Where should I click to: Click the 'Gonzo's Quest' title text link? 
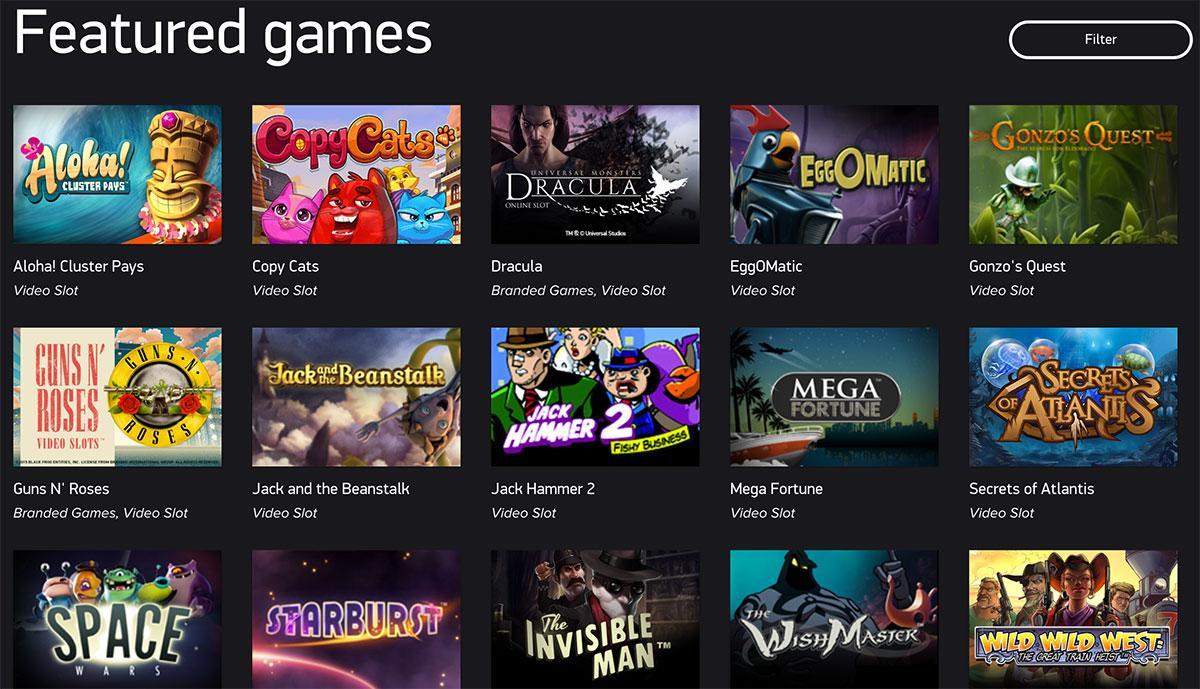[x=1017, y=266]
